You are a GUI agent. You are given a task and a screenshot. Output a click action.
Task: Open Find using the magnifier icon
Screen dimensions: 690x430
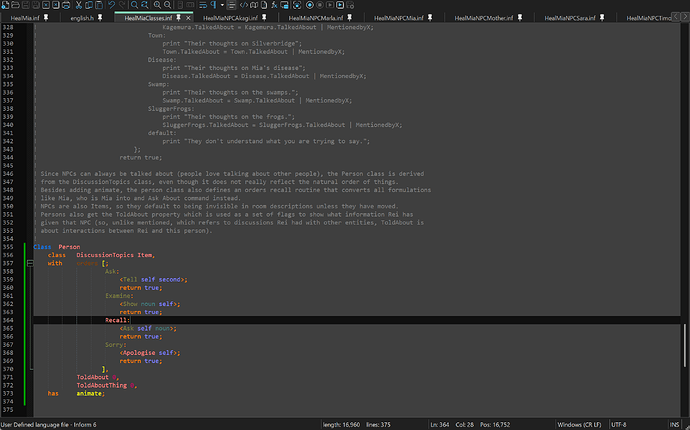[134, 5]
